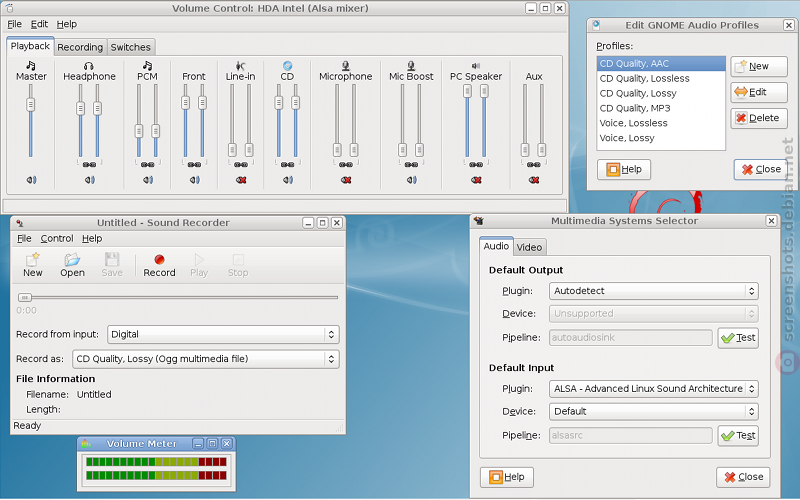Open Record as profile dropdown

[x=206, y=359]
